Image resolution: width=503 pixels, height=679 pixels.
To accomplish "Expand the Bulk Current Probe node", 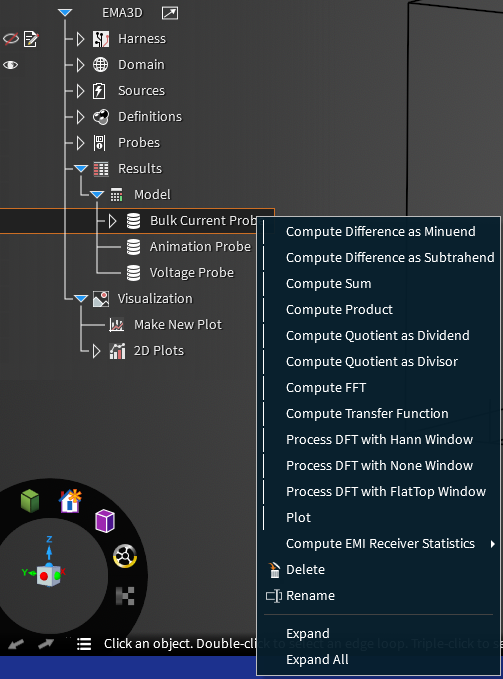I will tap(113, 221).
